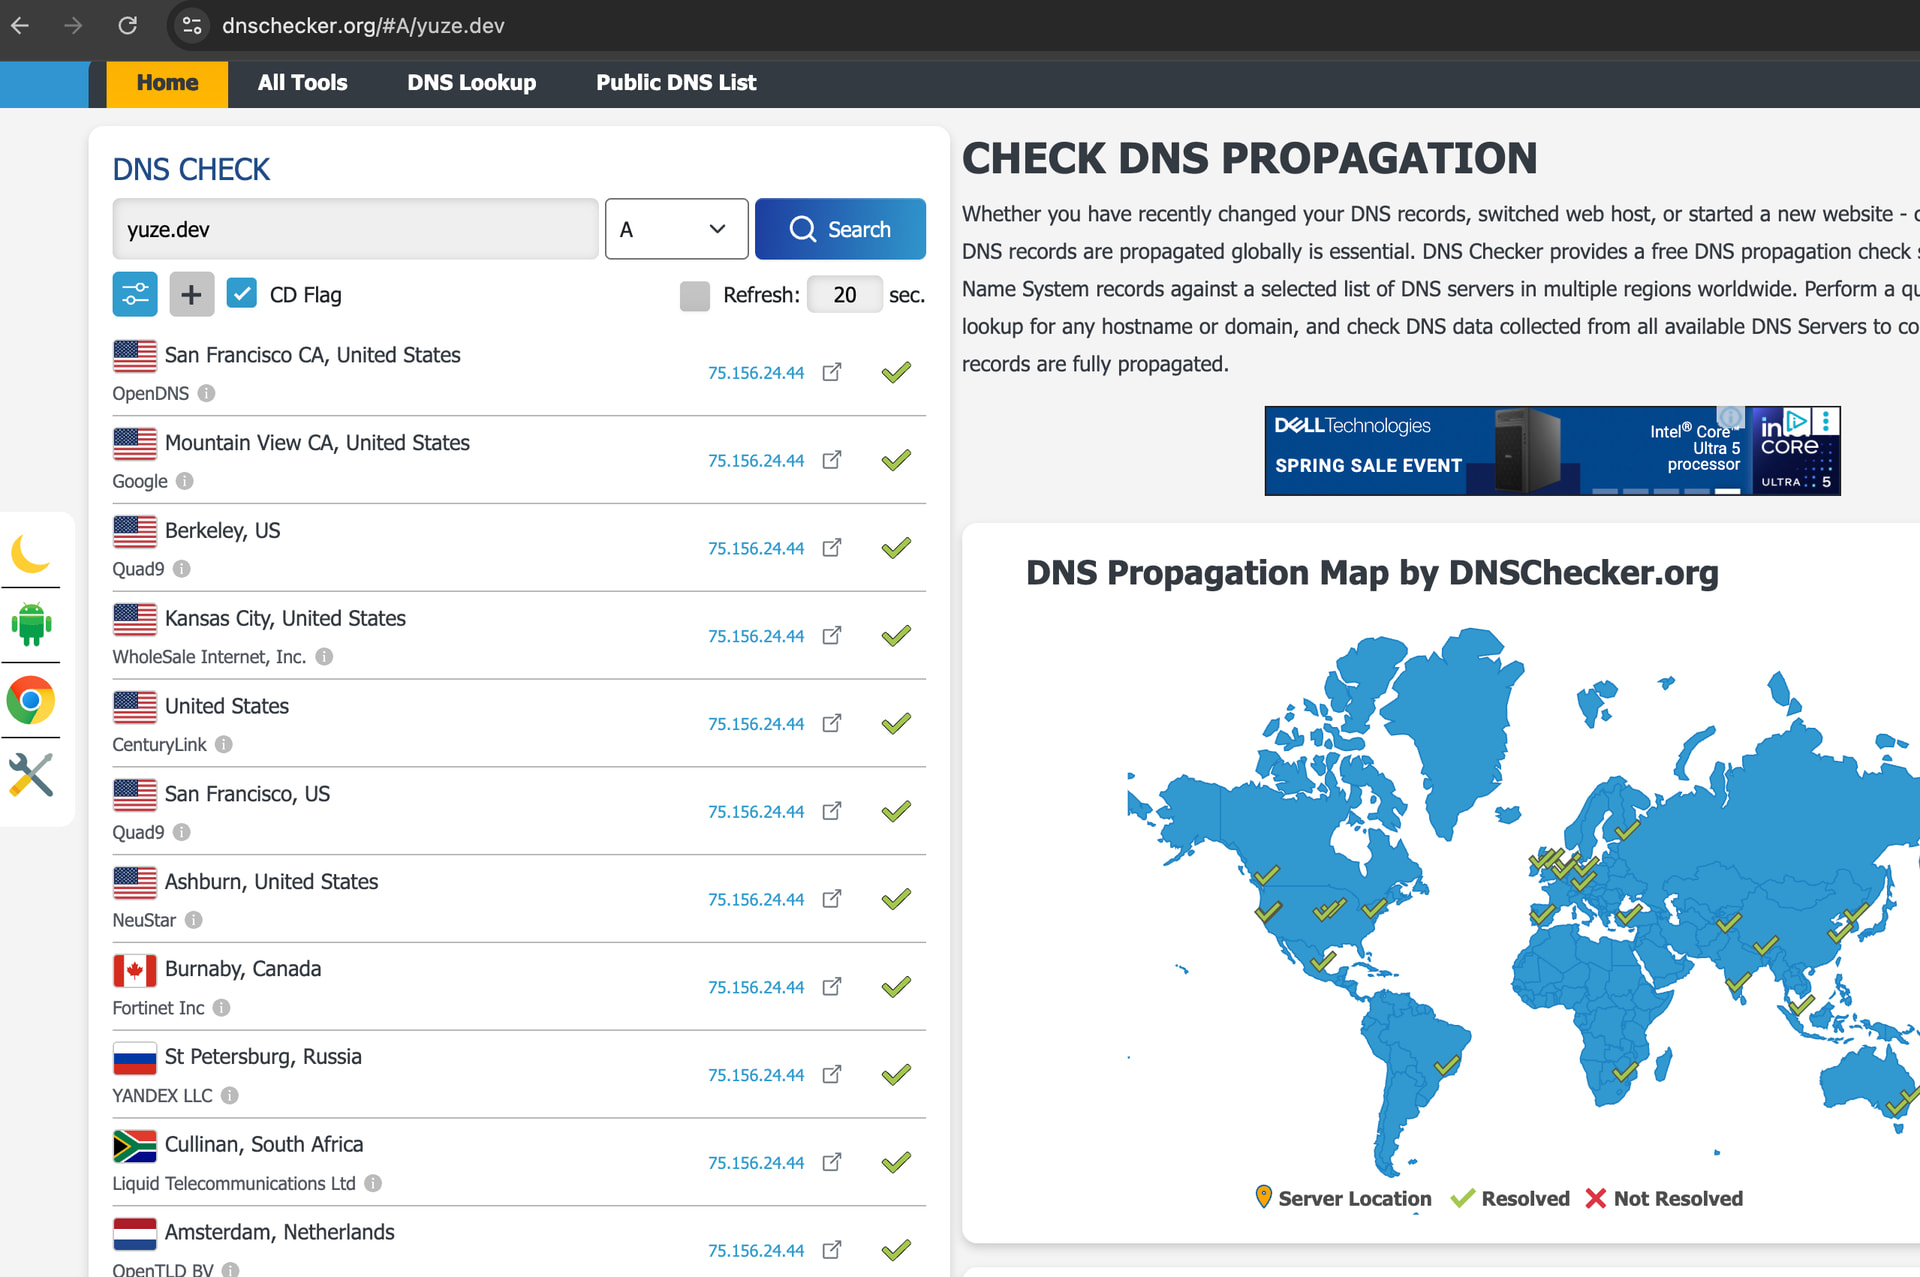Click info icon beside YANDEX LLC
1920x1277 pixels.
(230, 1095)
